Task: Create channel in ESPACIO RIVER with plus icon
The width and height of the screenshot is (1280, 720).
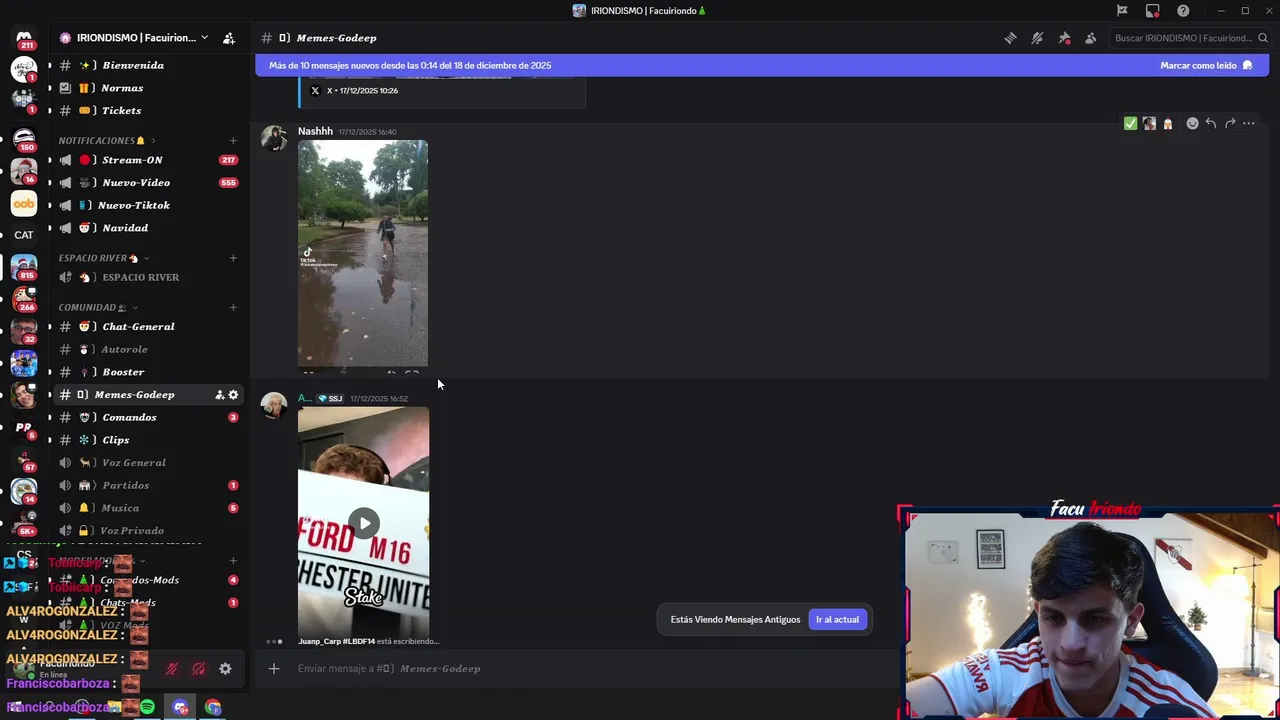Action: tap(233, 258)
